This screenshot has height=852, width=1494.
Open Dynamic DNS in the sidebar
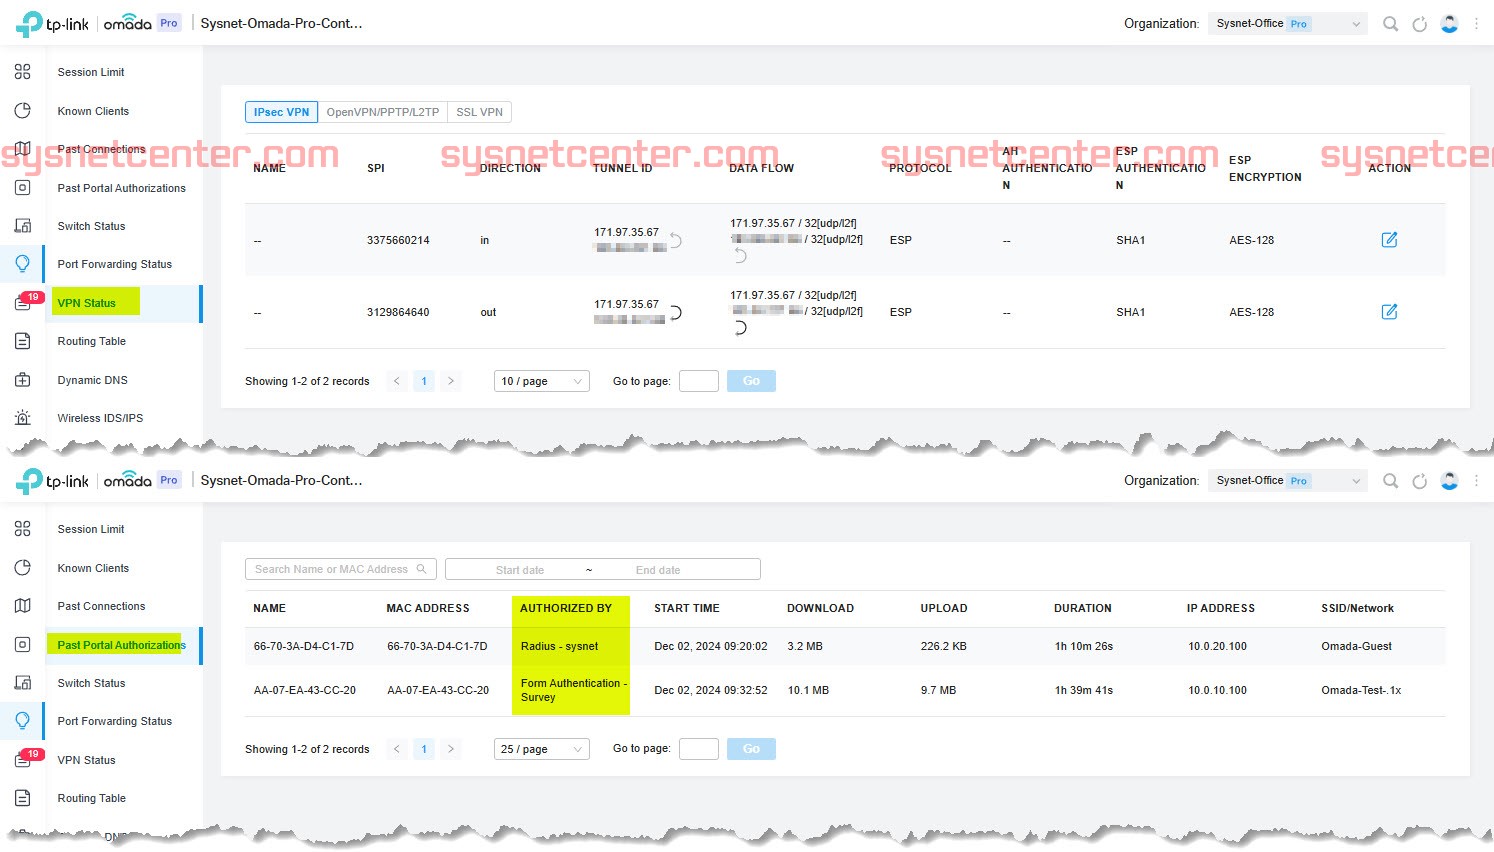click(92, 380)
